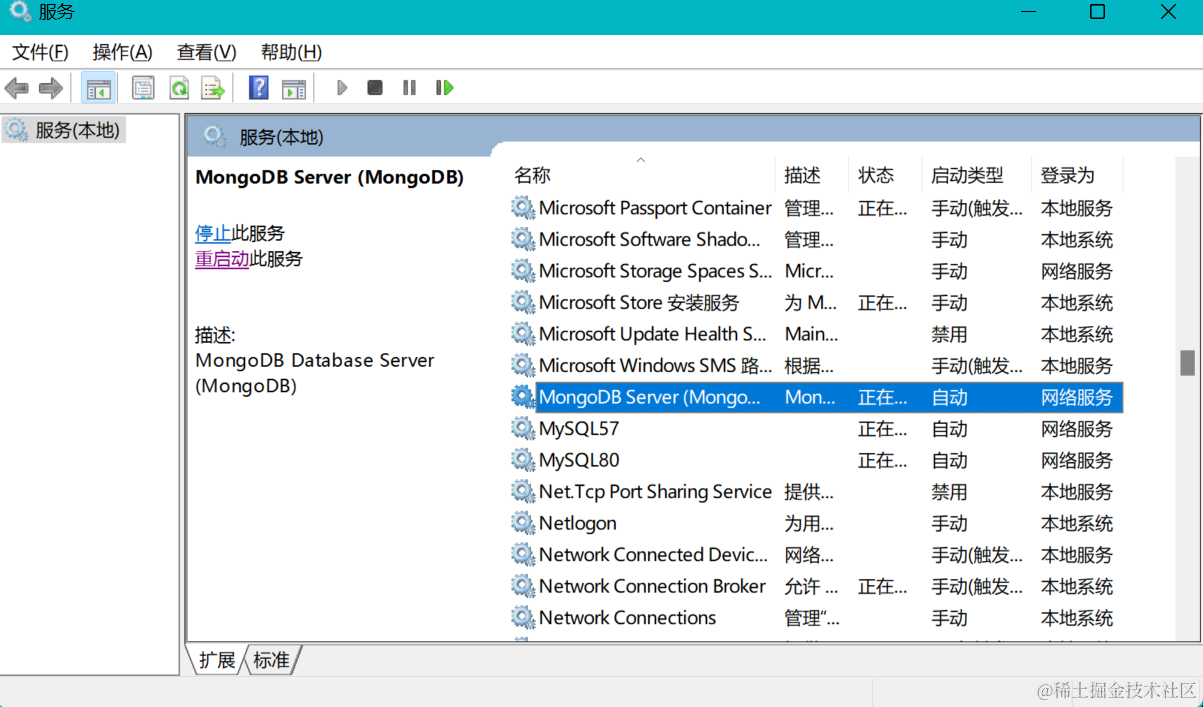The height and width of the screenshot is (707, 1203).
Task: Select the Network Connection Broker service name
Action: (x=652, y=586)
